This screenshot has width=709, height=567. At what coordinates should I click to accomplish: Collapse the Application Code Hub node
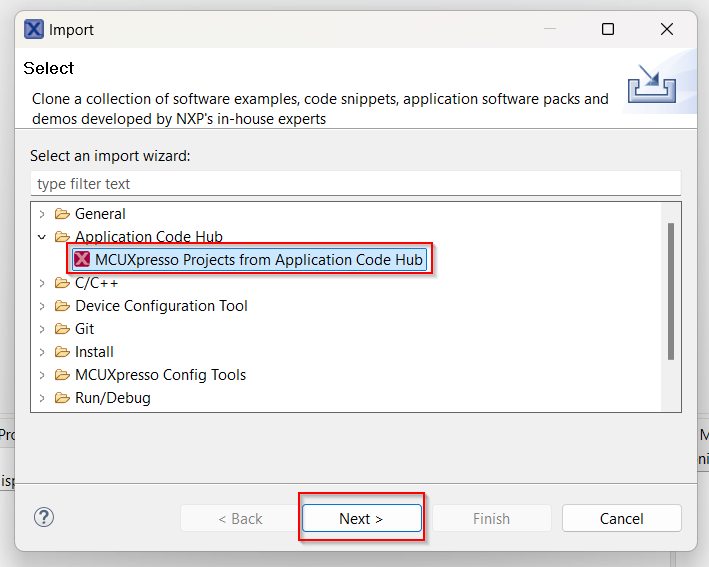(x=42, y=236)
